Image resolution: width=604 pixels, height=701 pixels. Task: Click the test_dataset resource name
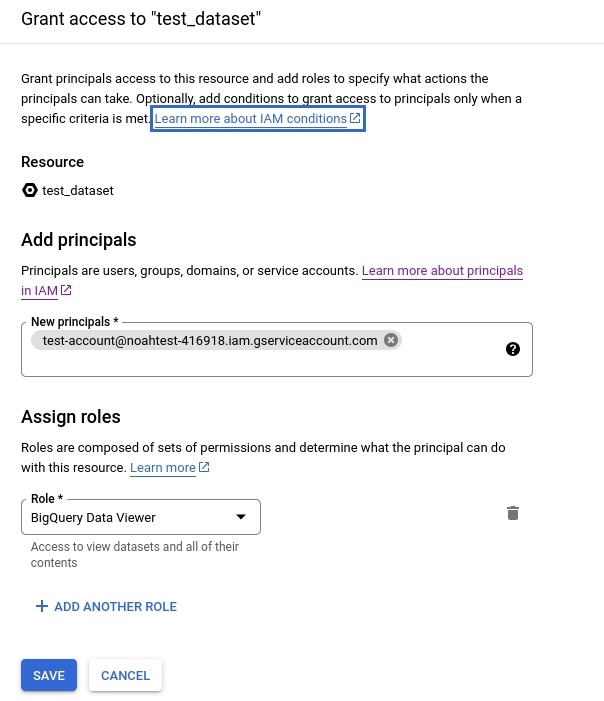[x=78, y=190]
